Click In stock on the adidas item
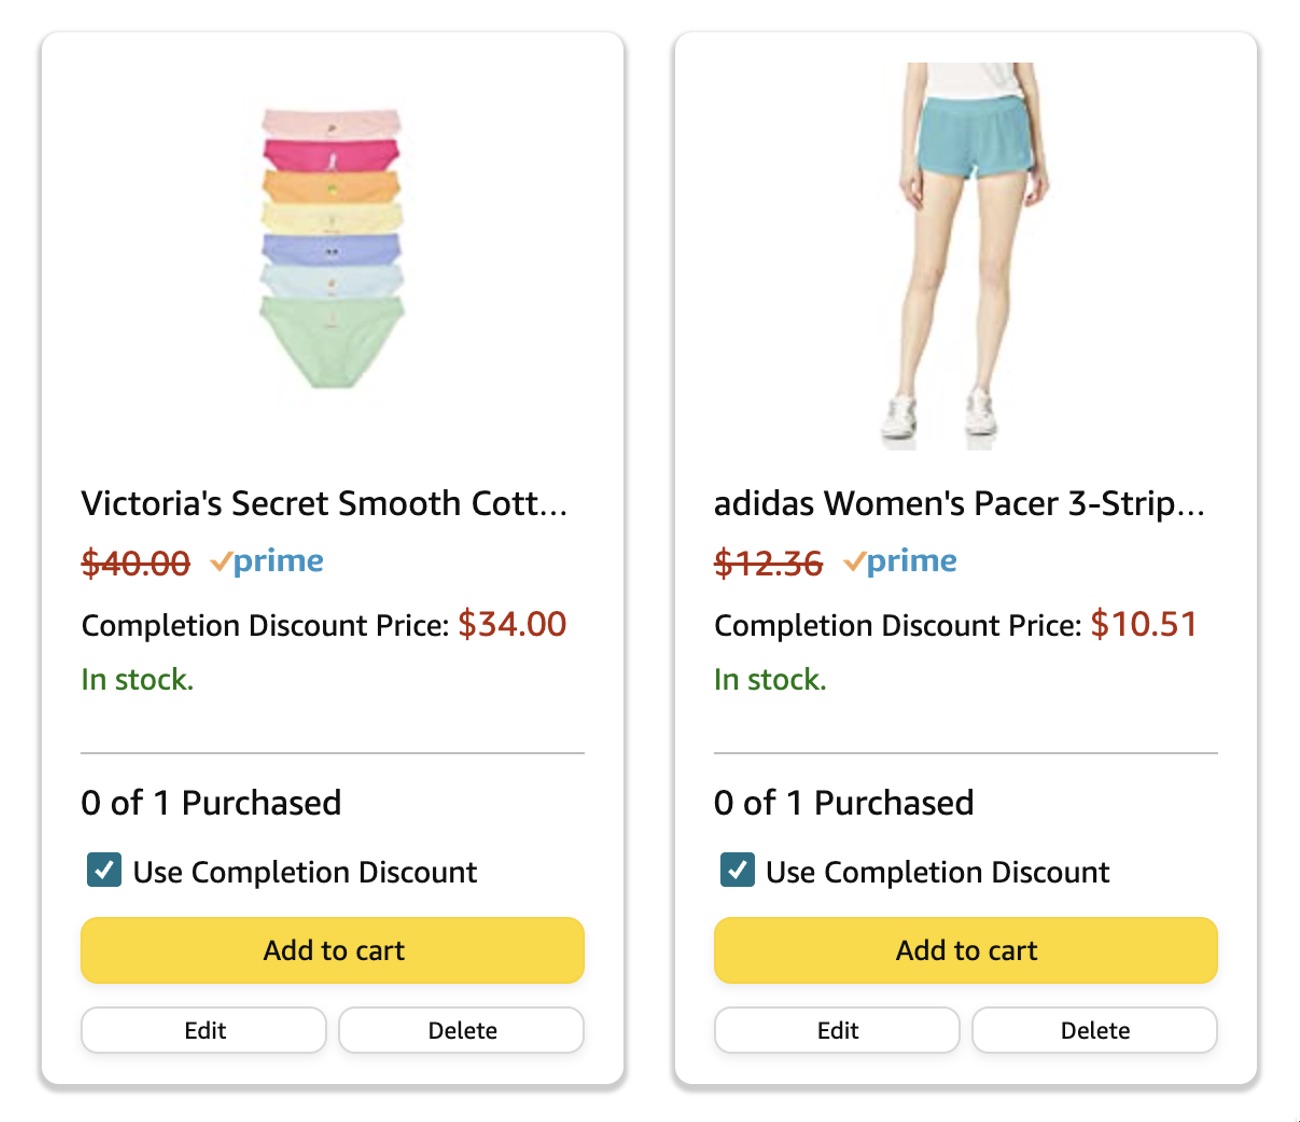This screenshot has width=1300, height=1122. click(769, 680)
